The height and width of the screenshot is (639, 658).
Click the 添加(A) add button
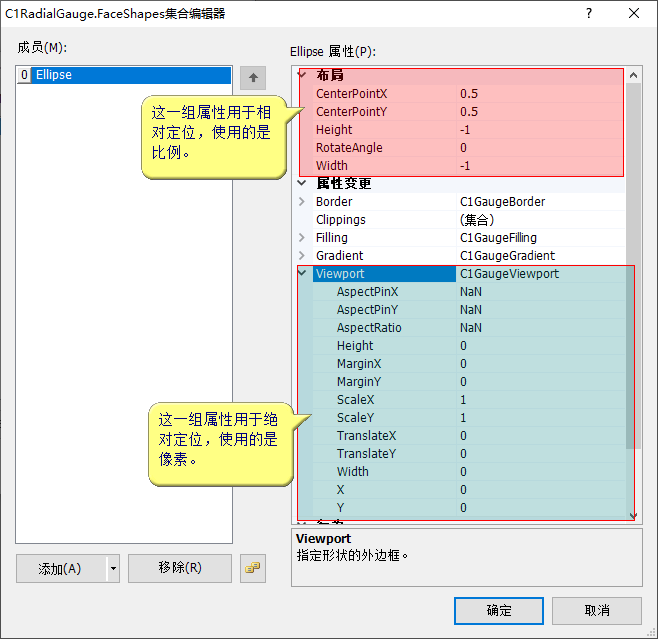click(60, 568)
